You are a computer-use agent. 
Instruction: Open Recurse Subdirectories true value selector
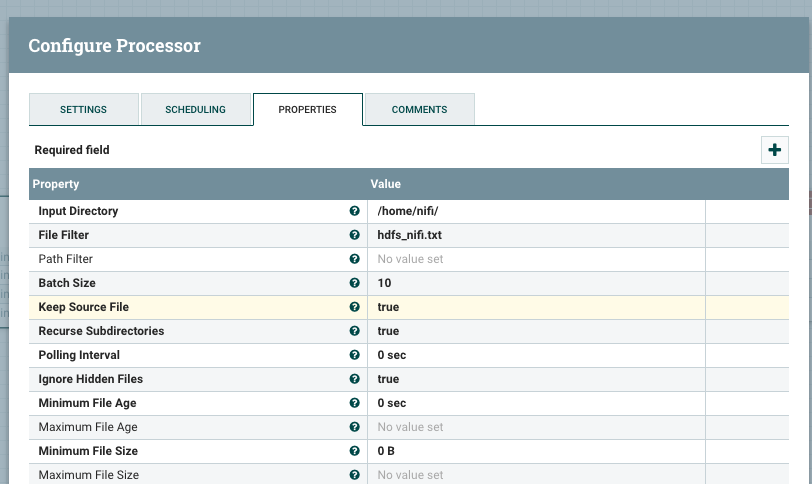coord(536,331)
